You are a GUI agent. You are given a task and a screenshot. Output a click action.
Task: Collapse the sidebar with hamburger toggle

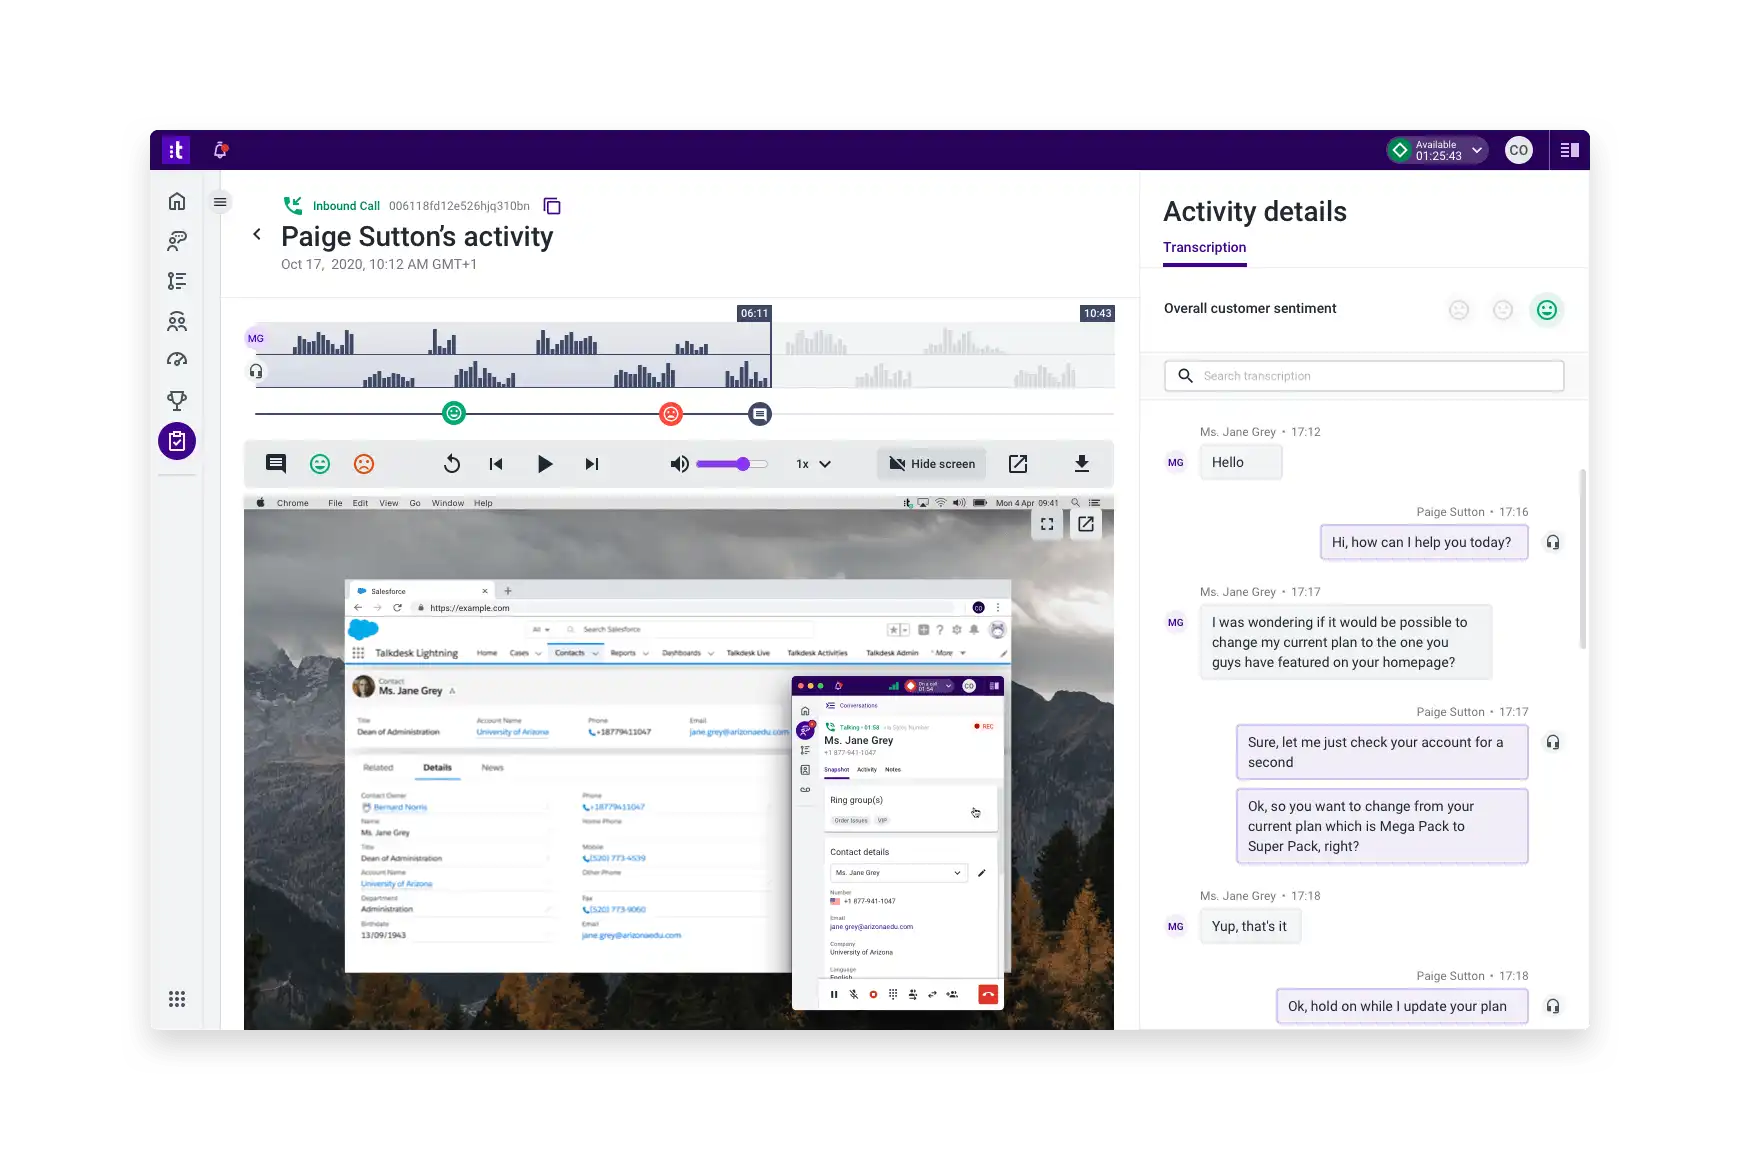coord(220,202)
